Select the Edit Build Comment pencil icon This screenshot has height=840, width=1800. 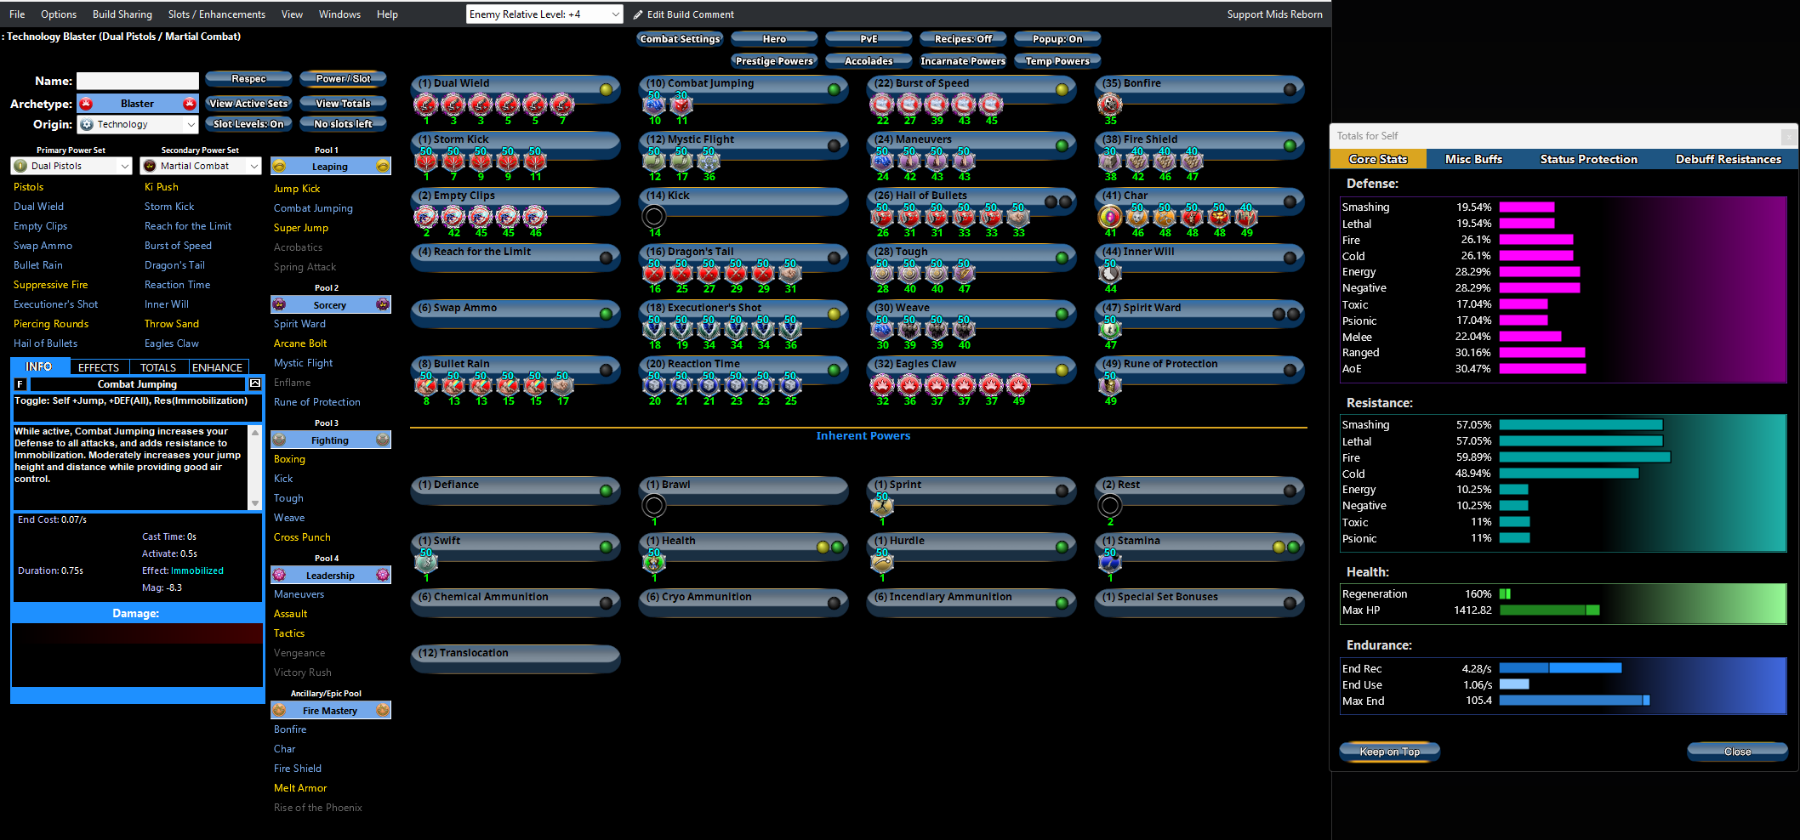tap(638, 14)
